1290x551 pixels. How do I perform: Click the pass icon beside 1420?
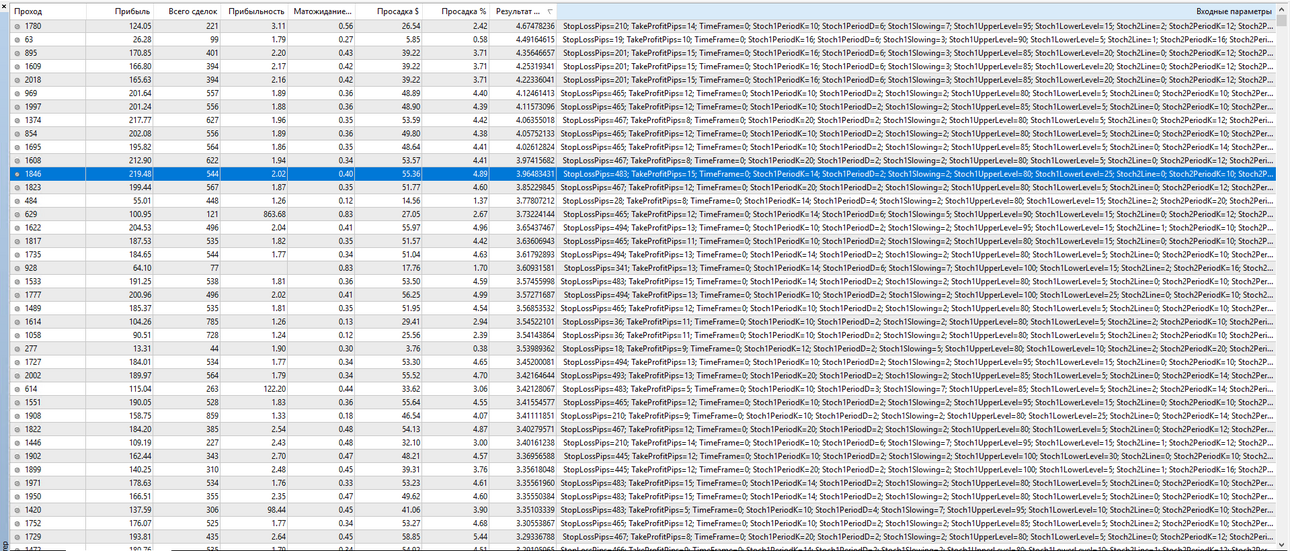click(x=17, y=510)
